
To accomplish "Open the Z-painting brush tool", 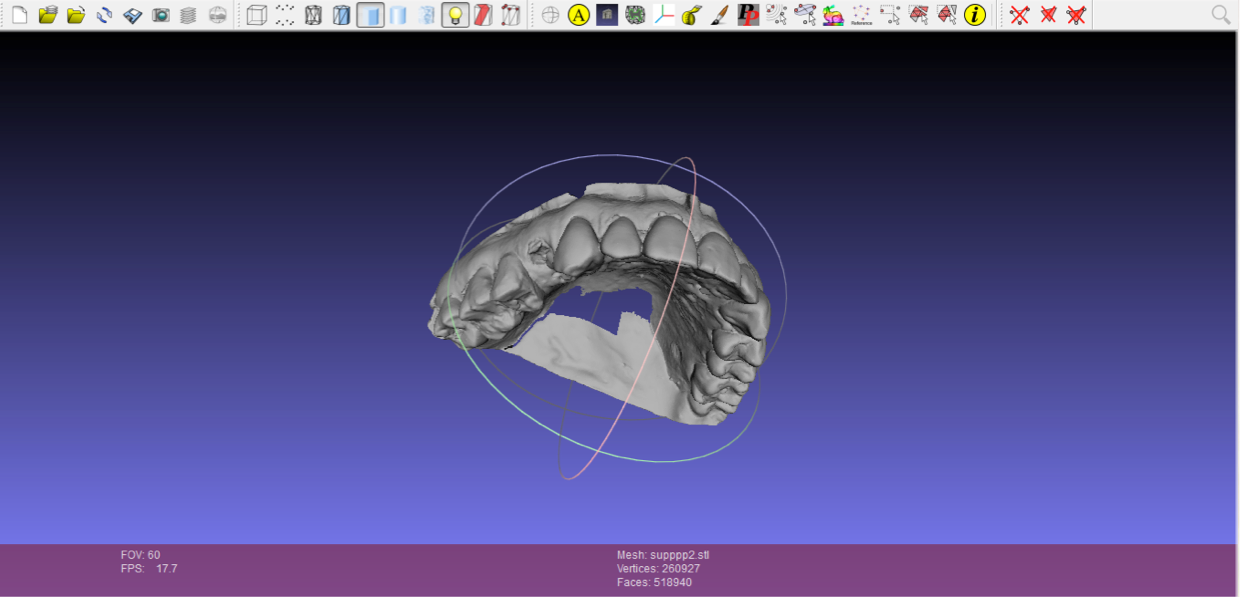I will pyautogui.click(x=719, y=15).
